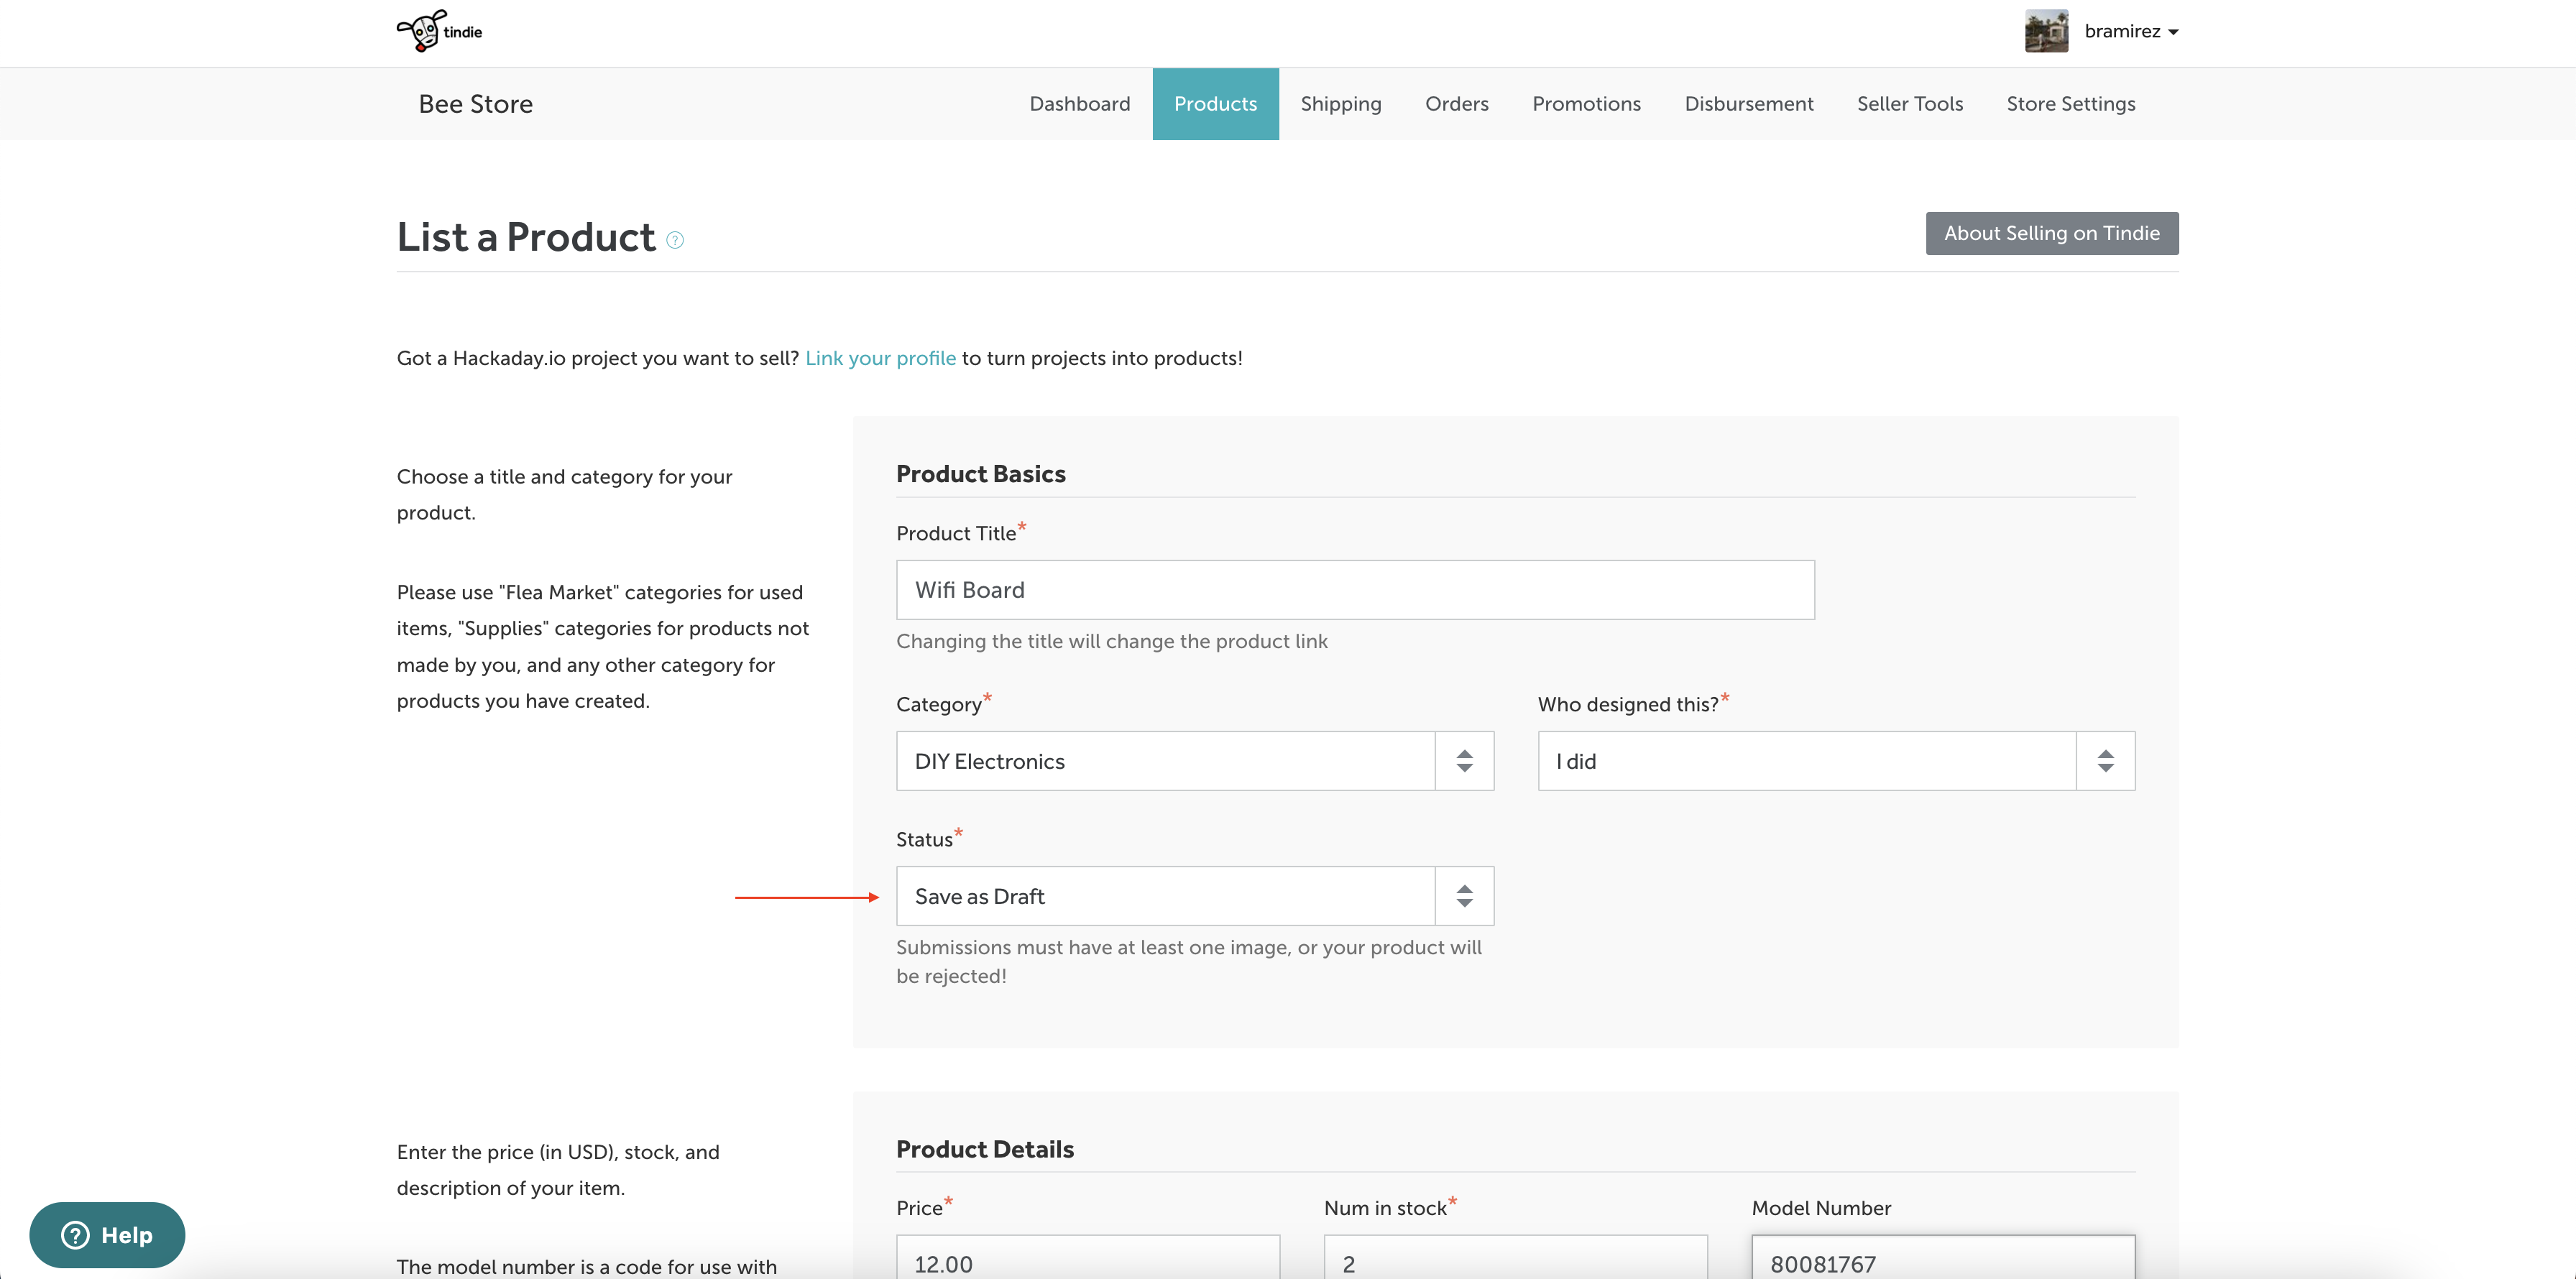Click the bramirez profile avatar
This screenshot has width=2576, height=1279.
[x=2046, y=31]
